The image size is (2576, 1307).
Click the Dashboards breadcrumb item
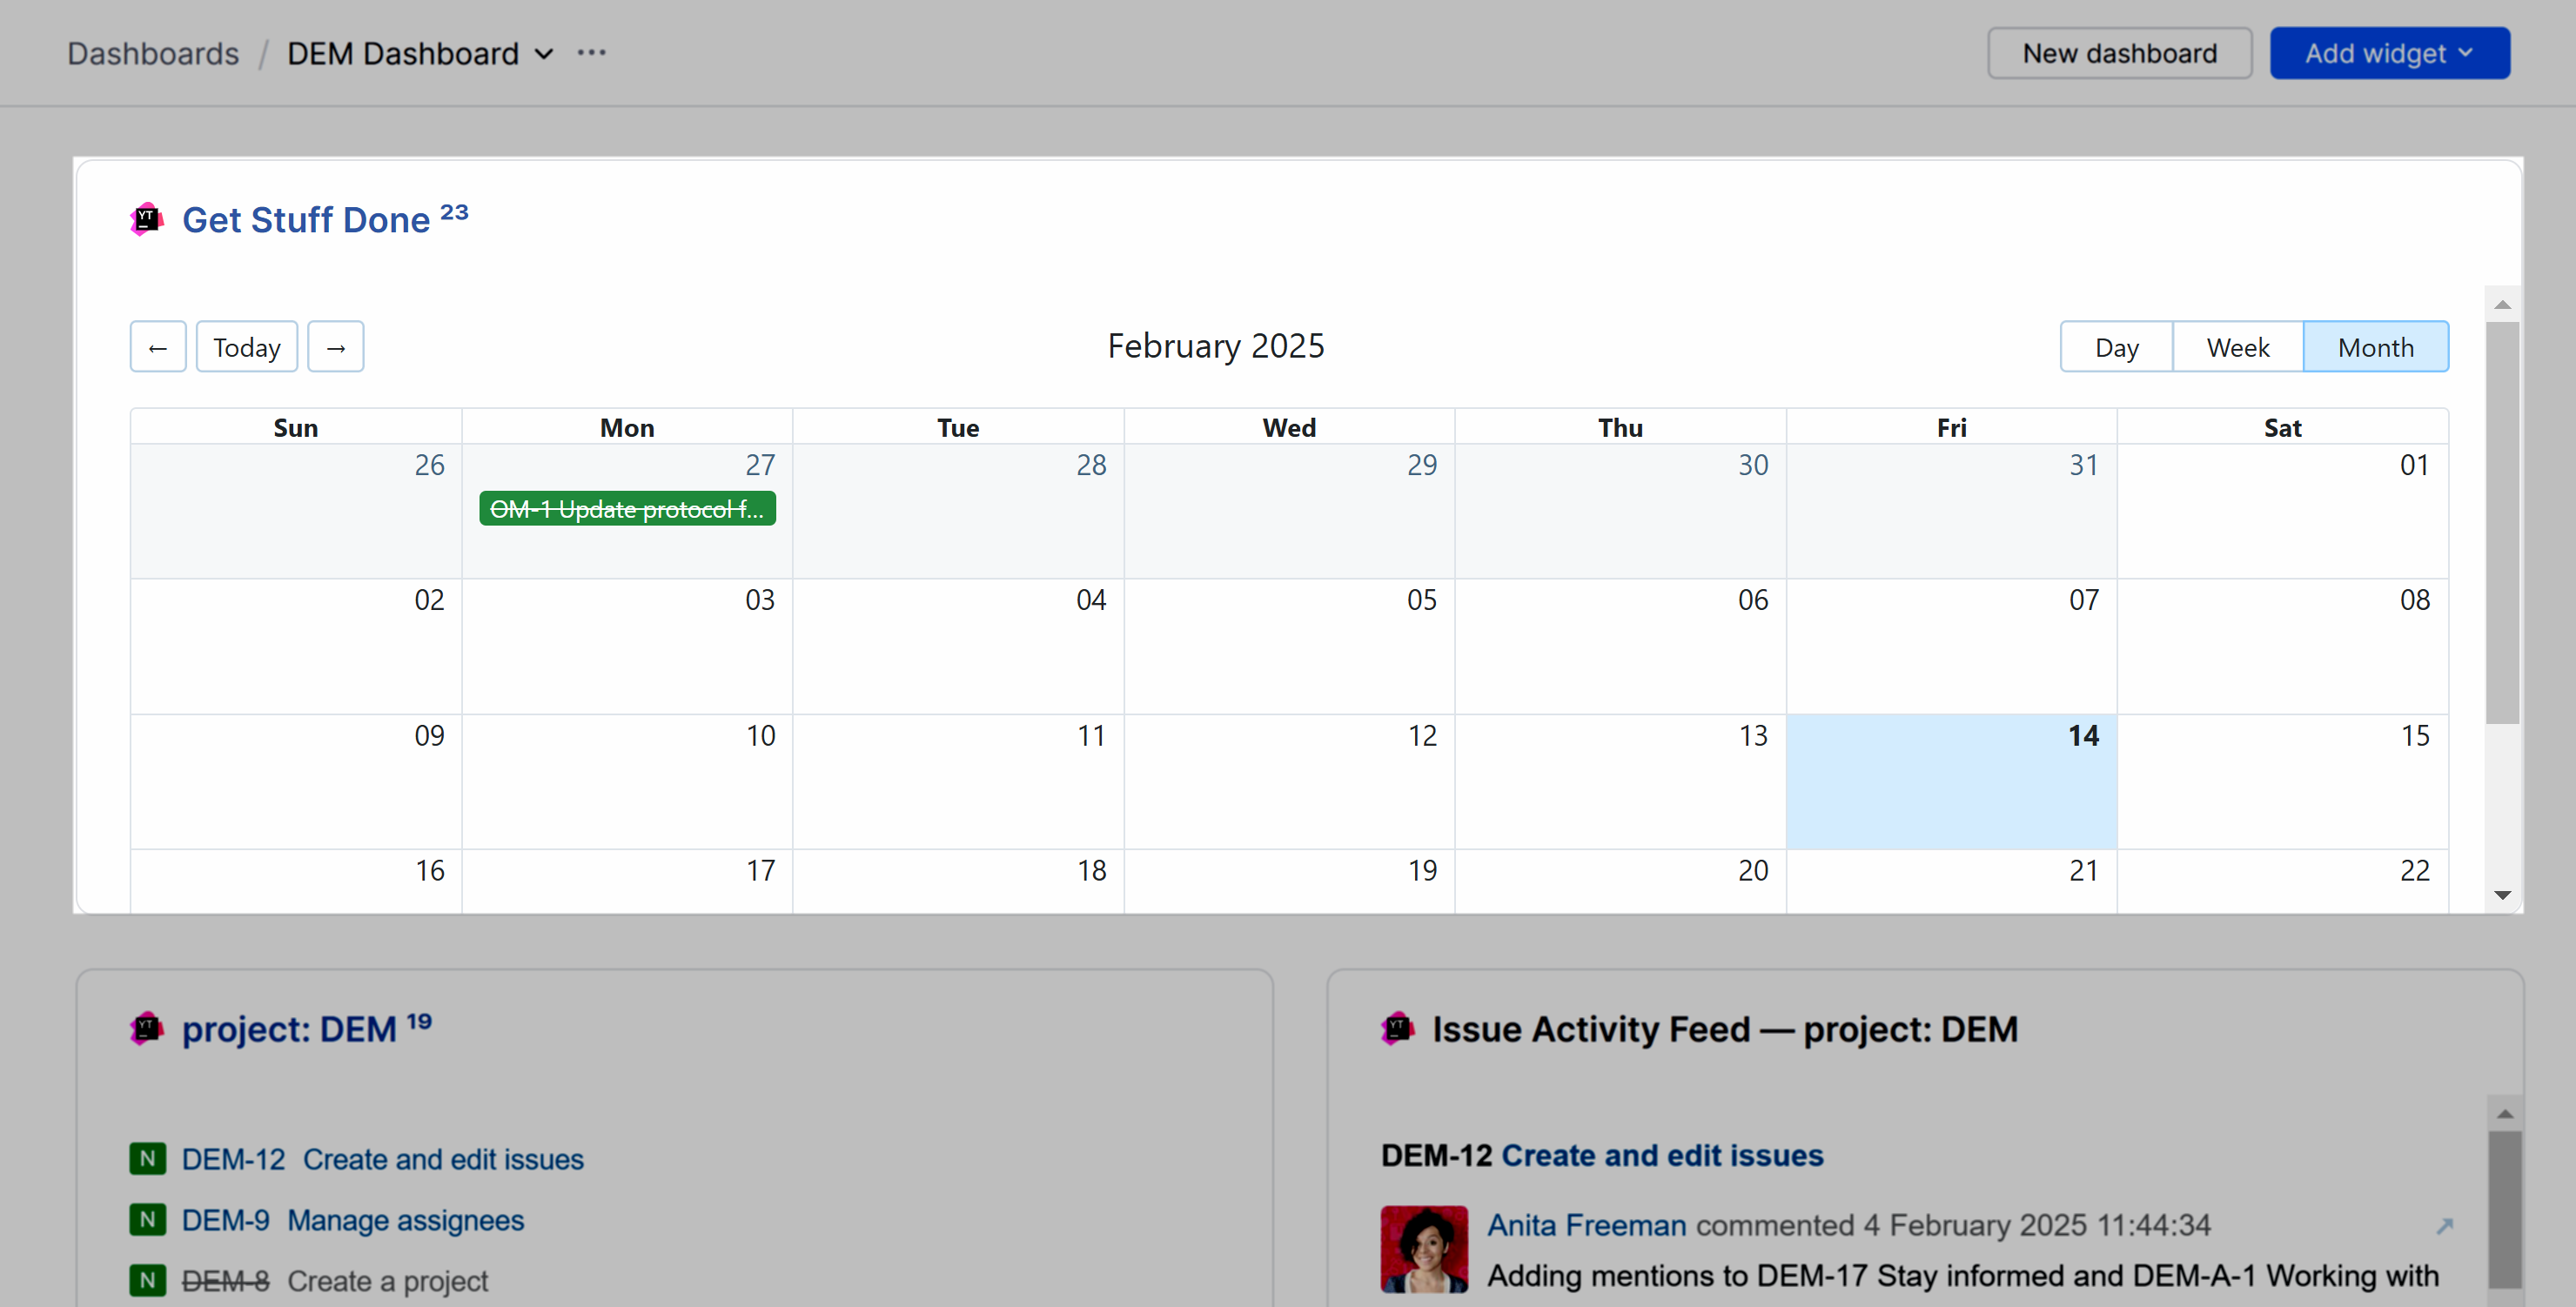pos(152,53)
